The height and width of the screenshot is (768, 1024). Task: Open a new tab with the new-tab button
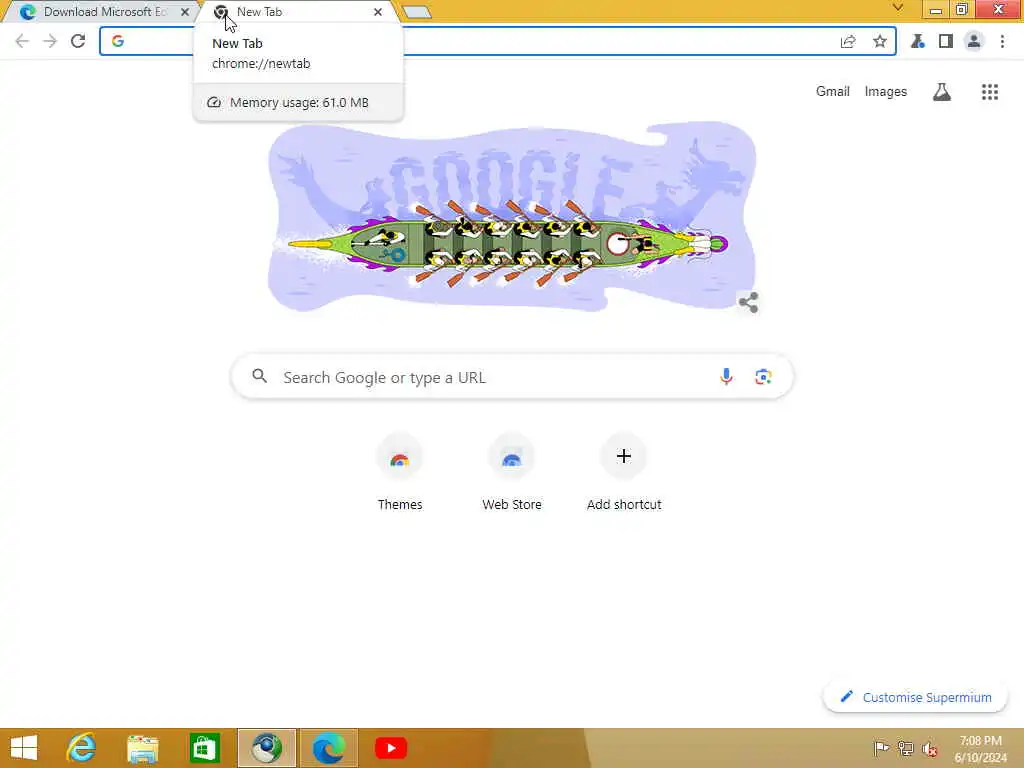click(417, 12)
